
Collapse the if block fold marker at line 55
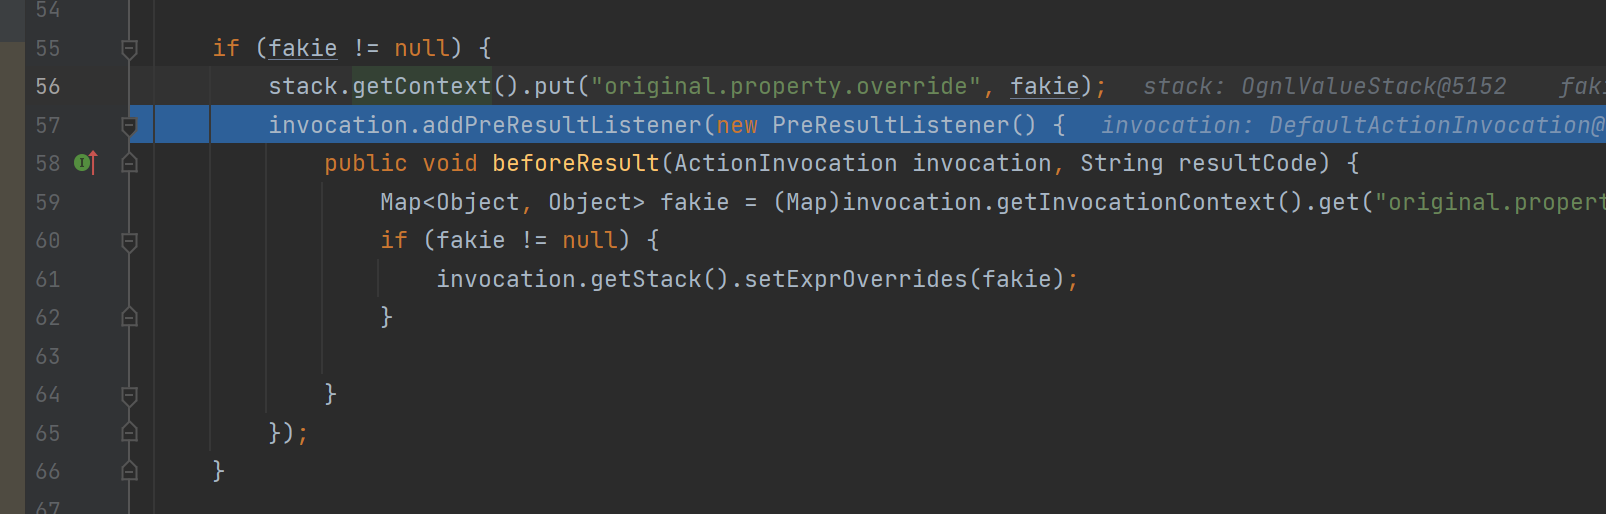point(129,48)
